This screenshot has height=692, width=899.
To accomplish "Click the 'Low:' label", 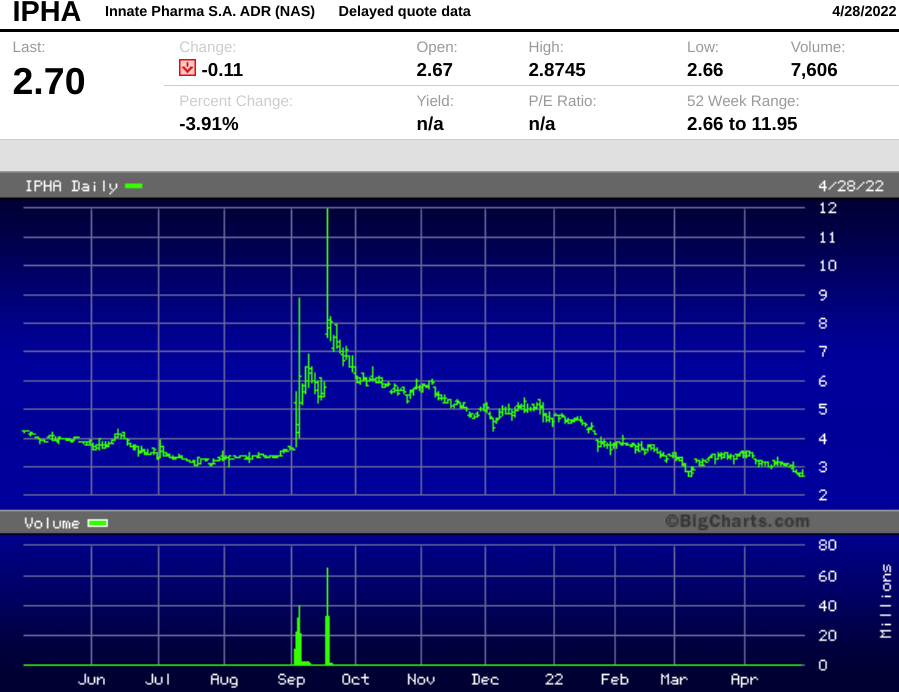I will 702,47.
